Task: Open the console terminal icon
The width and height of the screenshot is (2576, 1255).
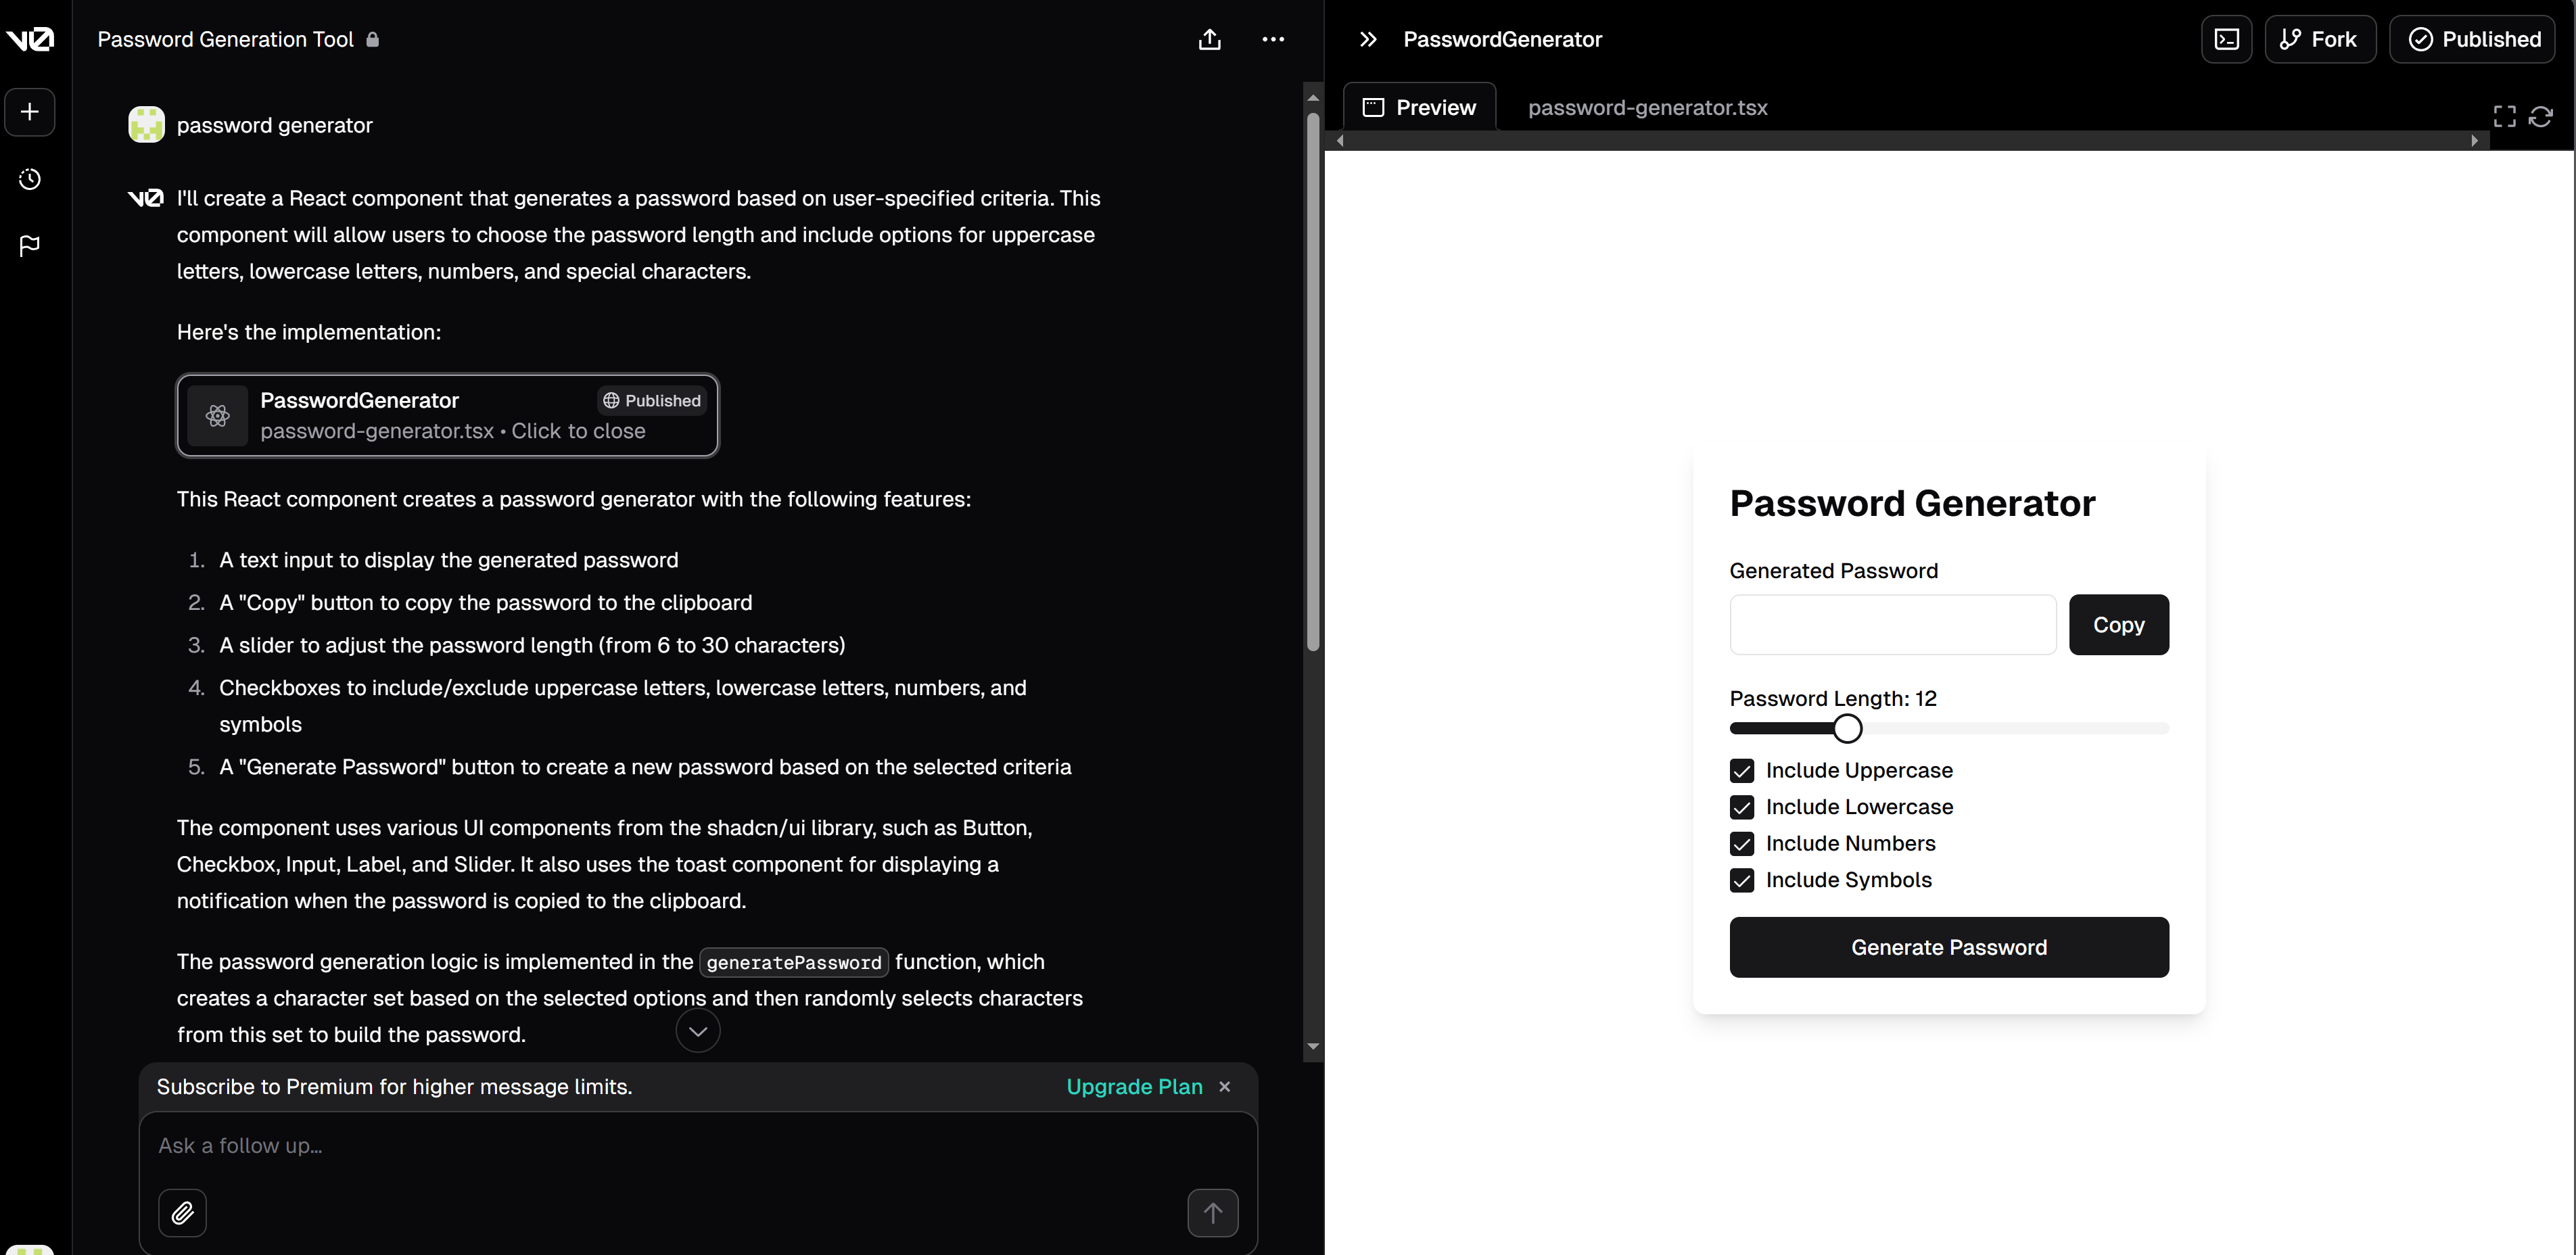Action: 2226,40
